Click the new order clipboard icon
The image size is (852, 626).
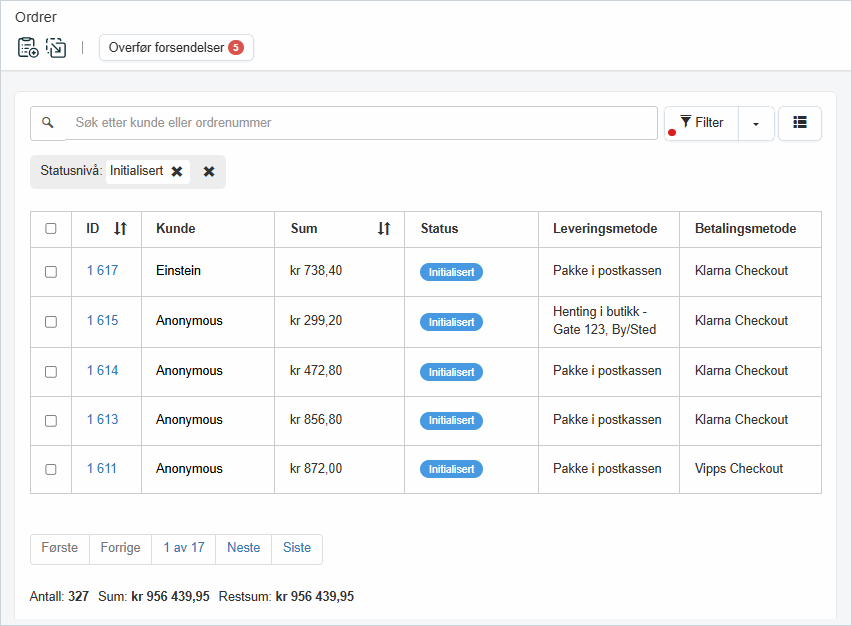coord(28,47)
